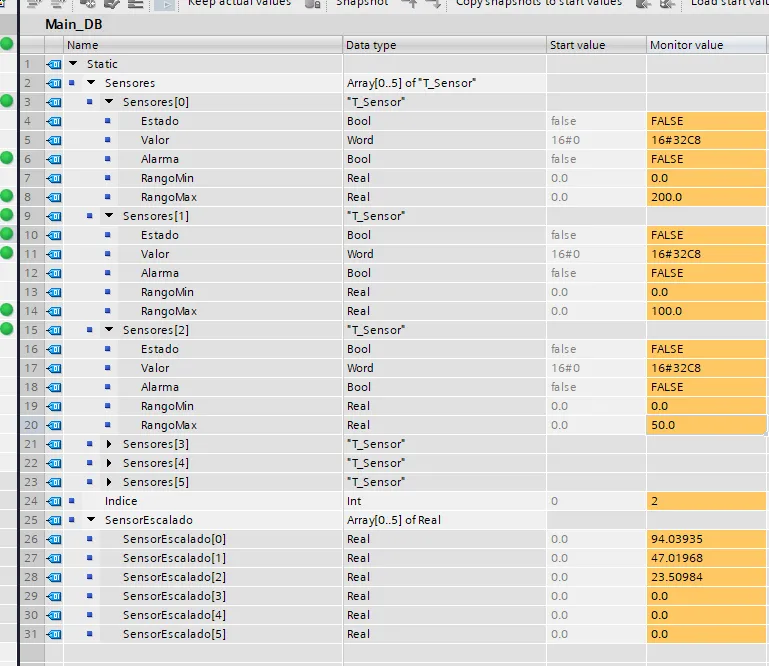Click the tag icon on the SensorEscalado[2] row
The image size is (769, 666).
click(x=54, y=577)
